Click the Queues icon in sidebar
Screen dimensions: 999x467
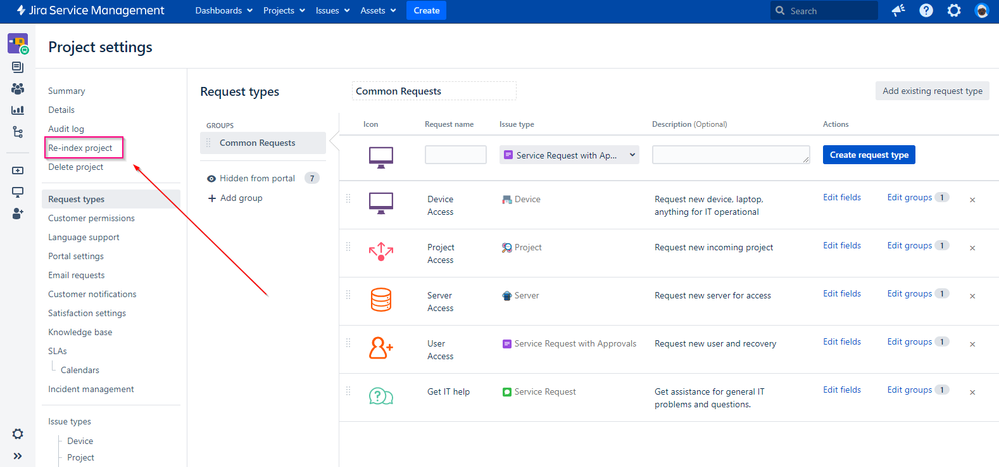point(18,67)
